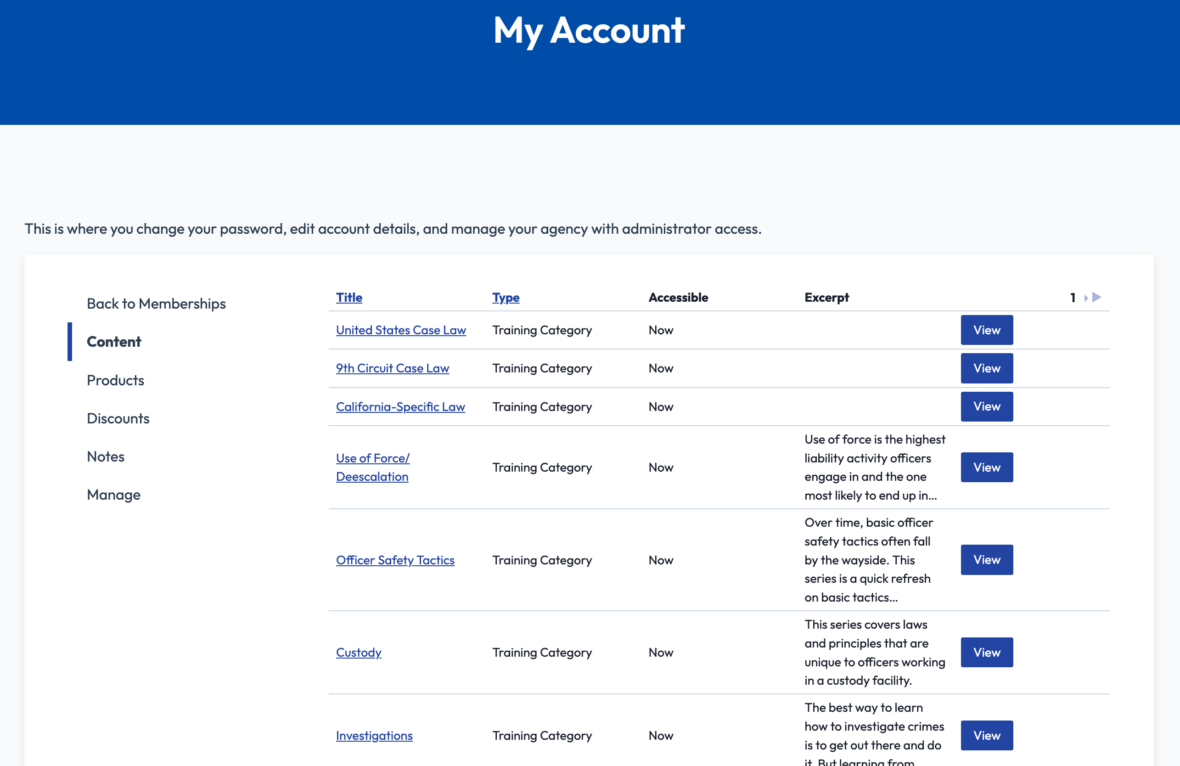Viewport: 1180px width, 766px height.
Task: Sort the table by Title
Action: (x=349, y=297)
